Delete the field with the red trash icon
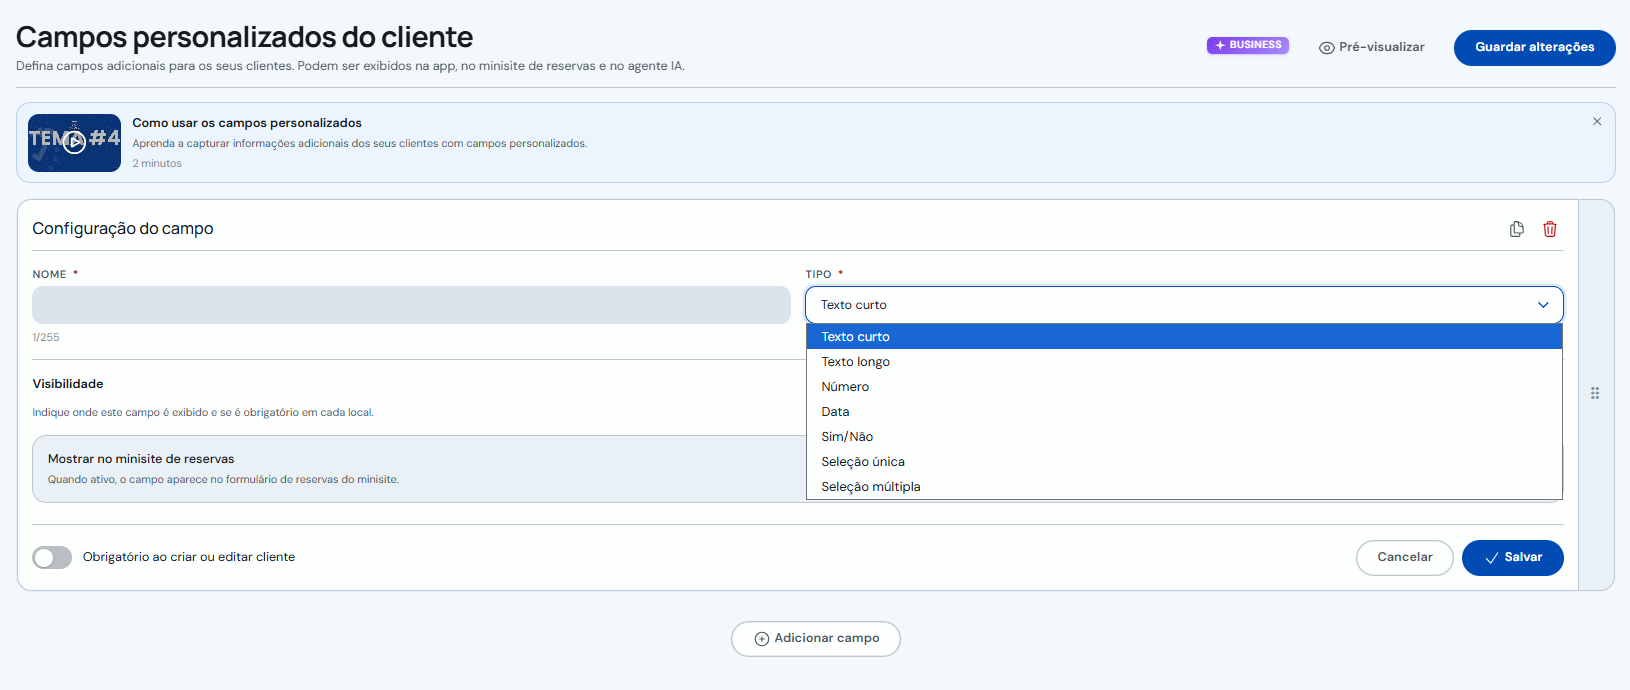1630x690 pixels. (x=1550, y=229)
